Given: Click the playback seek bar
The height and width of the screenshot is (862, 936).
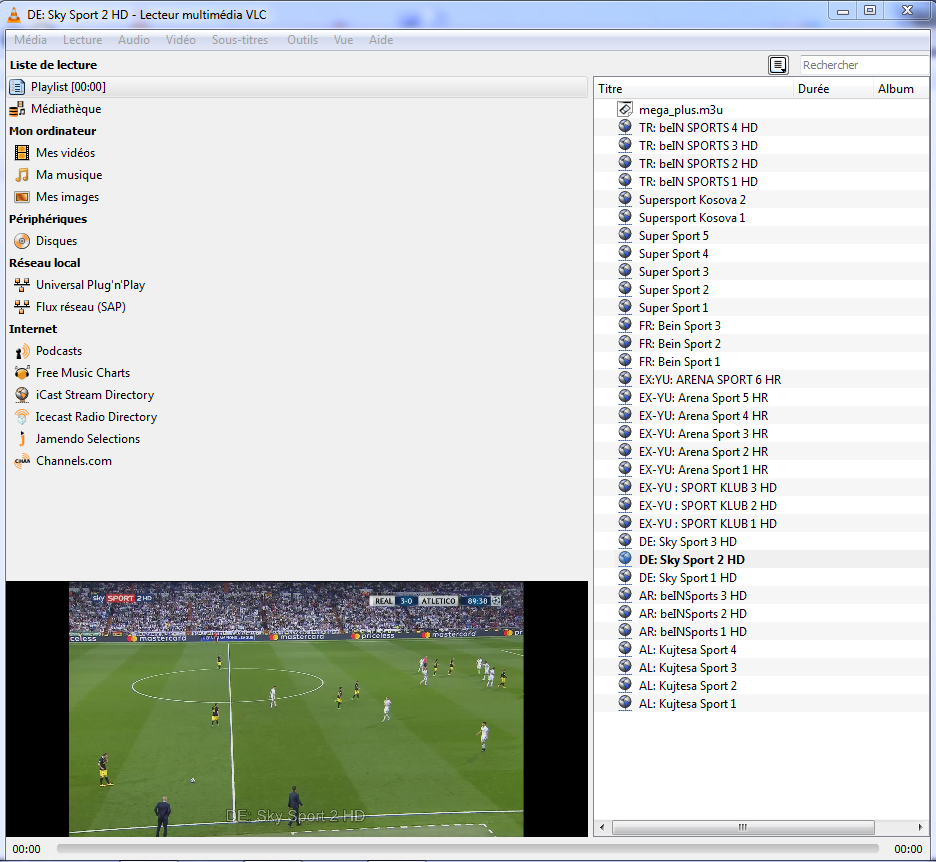Looking at the screenshot, I should coord(467,848).
